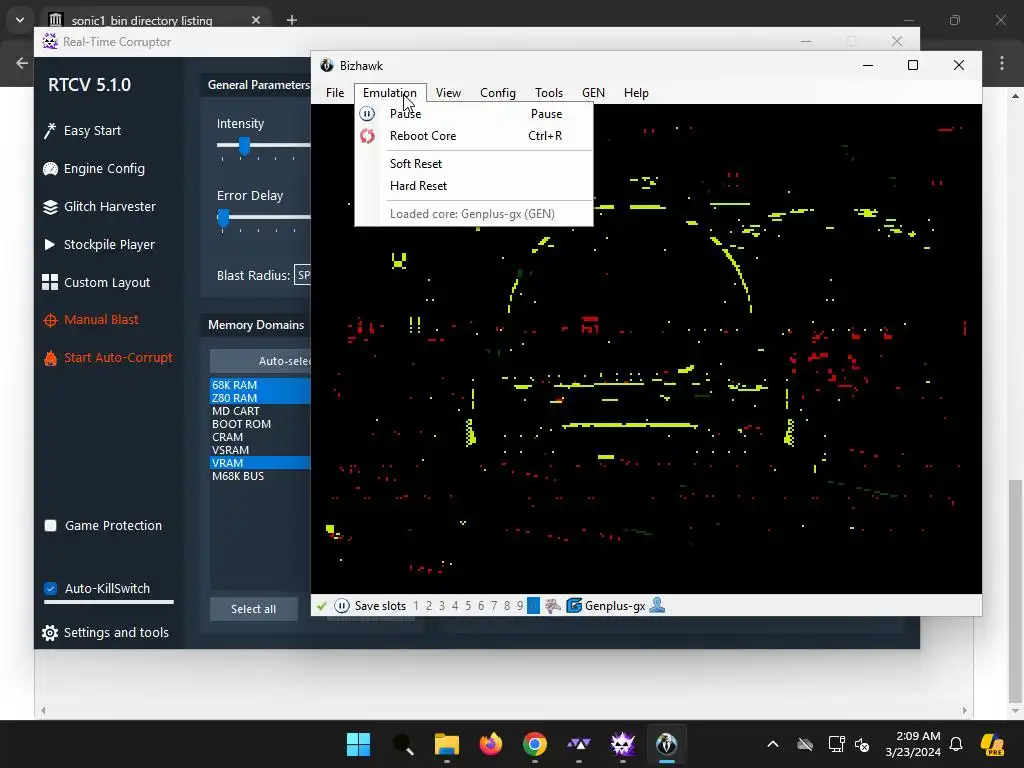Click the Auto-select domains button

coord(261,361)
